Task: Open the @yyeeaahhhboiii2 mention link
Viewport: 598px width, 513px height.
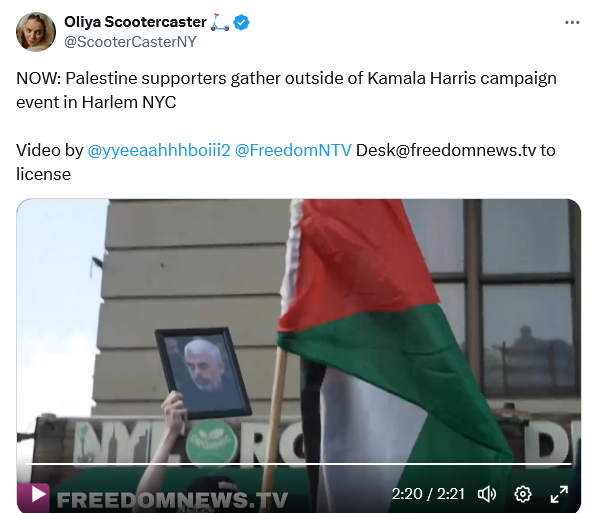Action: click(x=159, y=150)
